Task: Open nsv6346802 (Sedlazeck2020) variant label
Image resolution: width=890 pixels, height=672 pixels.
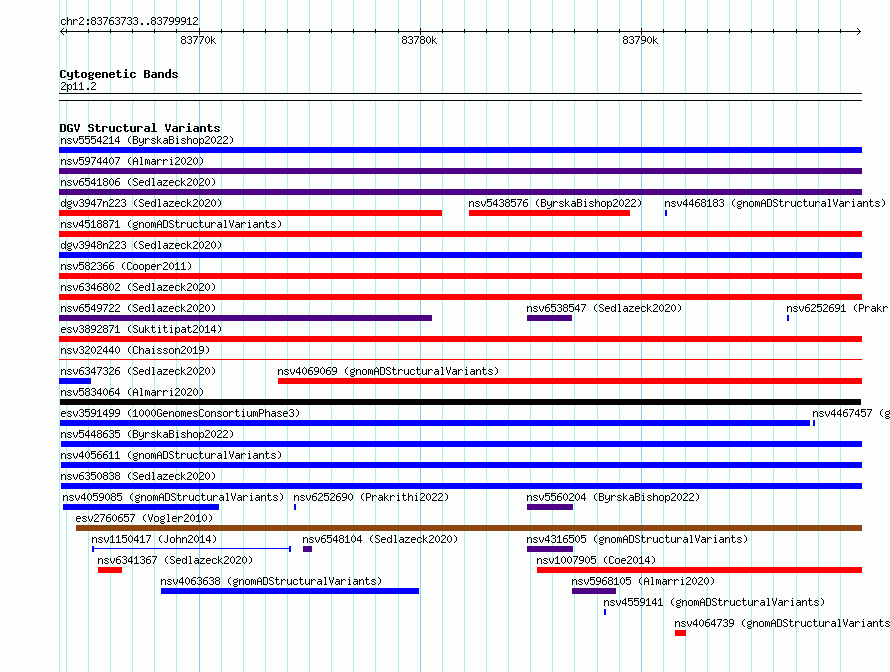Action: (x=138, y=287)
